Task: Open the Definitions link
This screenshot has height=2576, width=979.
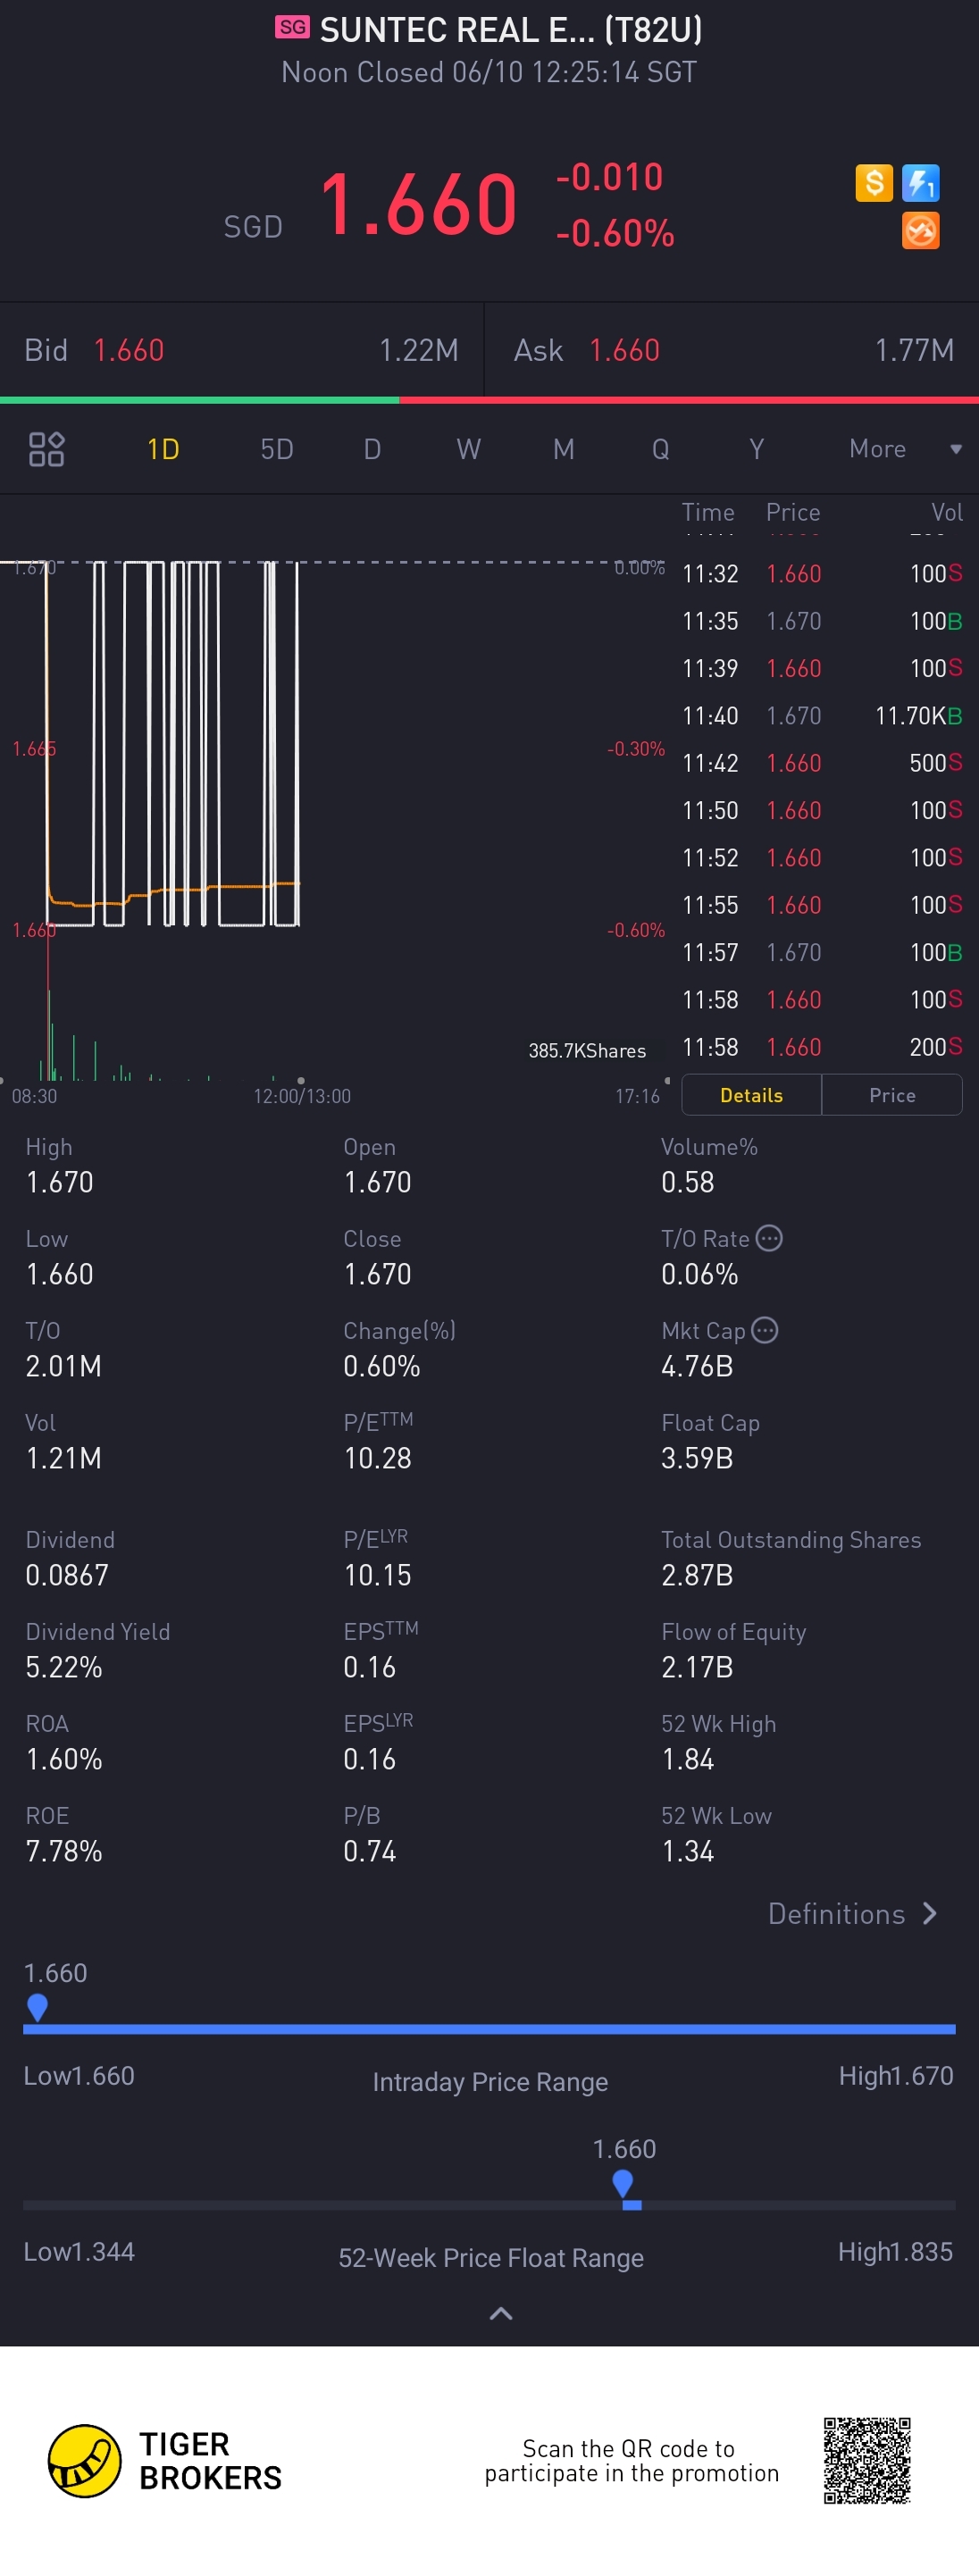Action: pos(852,1913)
